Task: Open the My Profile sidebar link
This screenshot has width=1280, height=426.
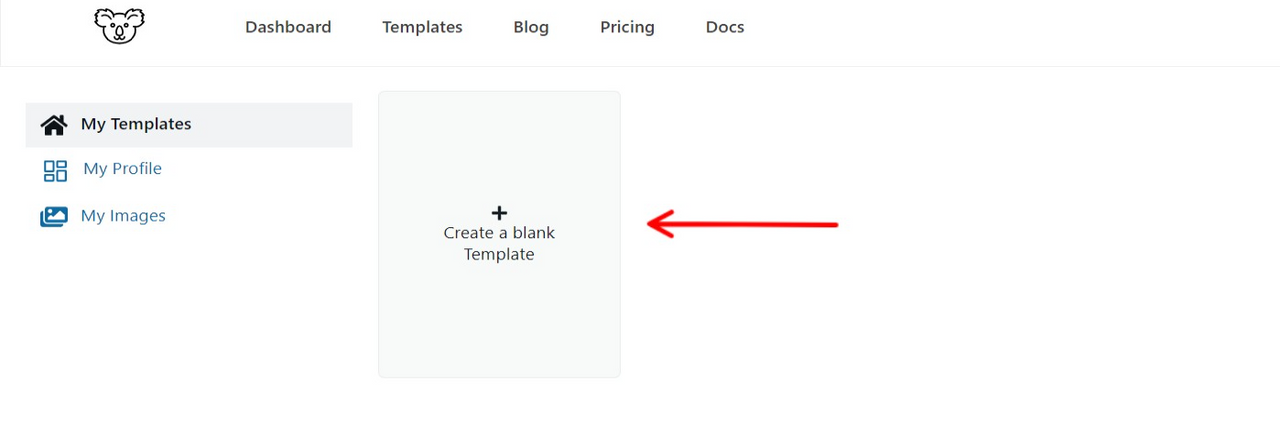Action: coord(122,169)
